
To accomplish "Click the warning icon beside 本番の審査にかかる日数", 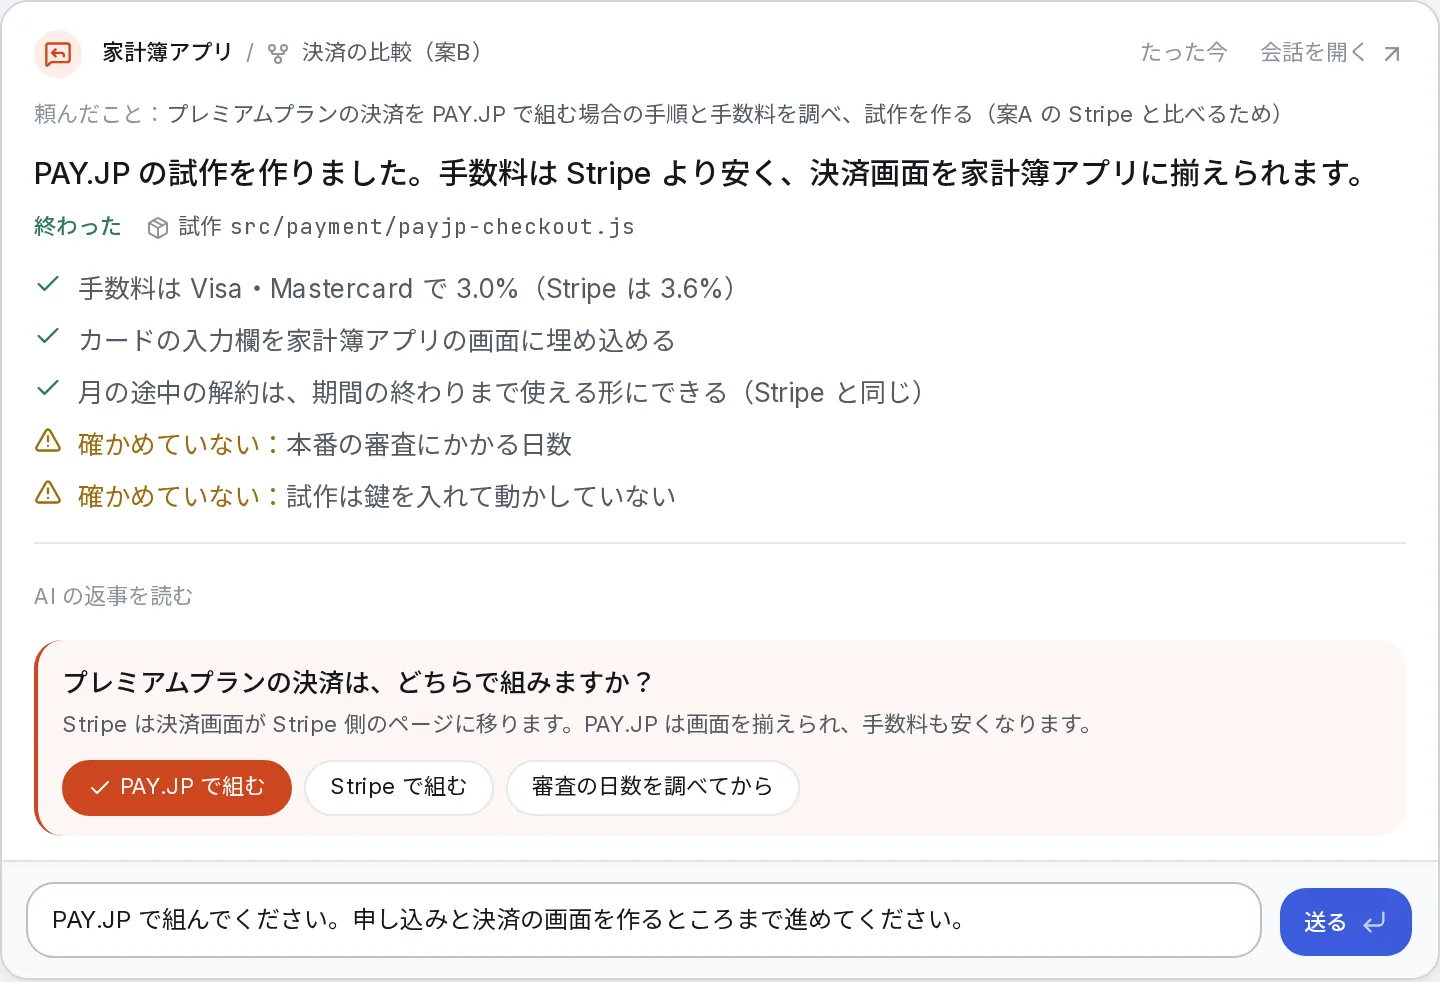I will pos(48,441).
